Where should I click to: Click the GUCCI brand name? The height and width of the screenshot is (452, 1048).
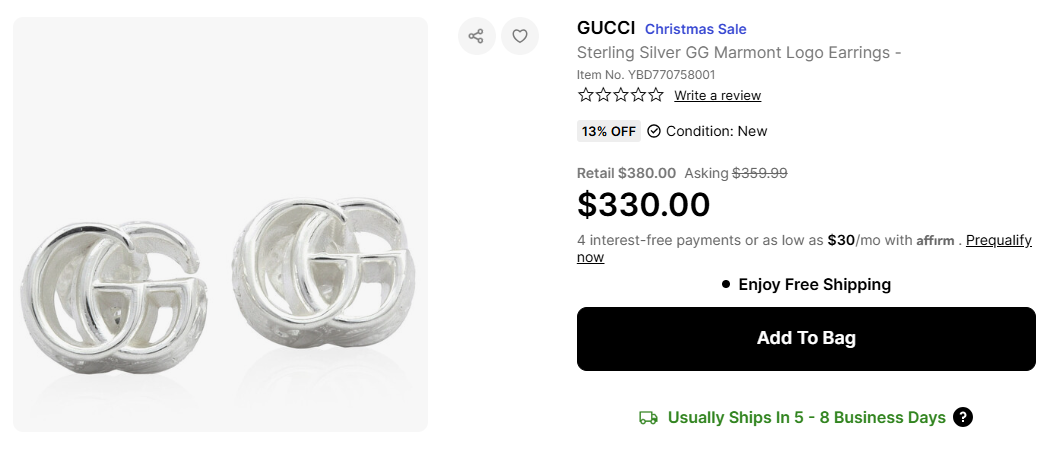[x=606, y=28]
